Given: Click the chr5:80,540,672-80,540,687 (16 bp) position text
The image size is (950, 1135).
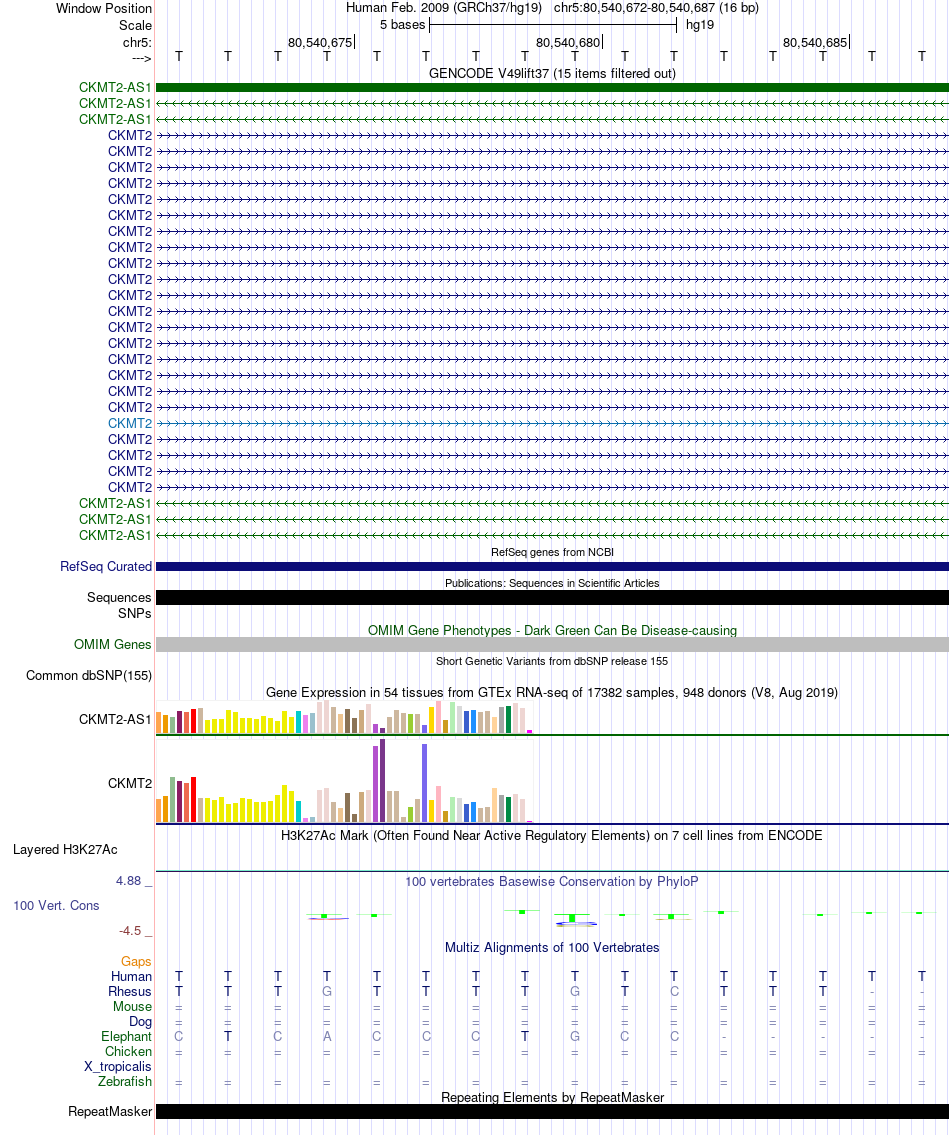Looking at the screenshot, I should coord(656,8).
